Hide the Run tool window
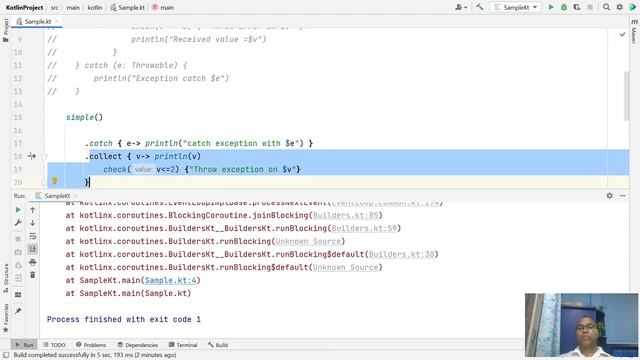 622,196
